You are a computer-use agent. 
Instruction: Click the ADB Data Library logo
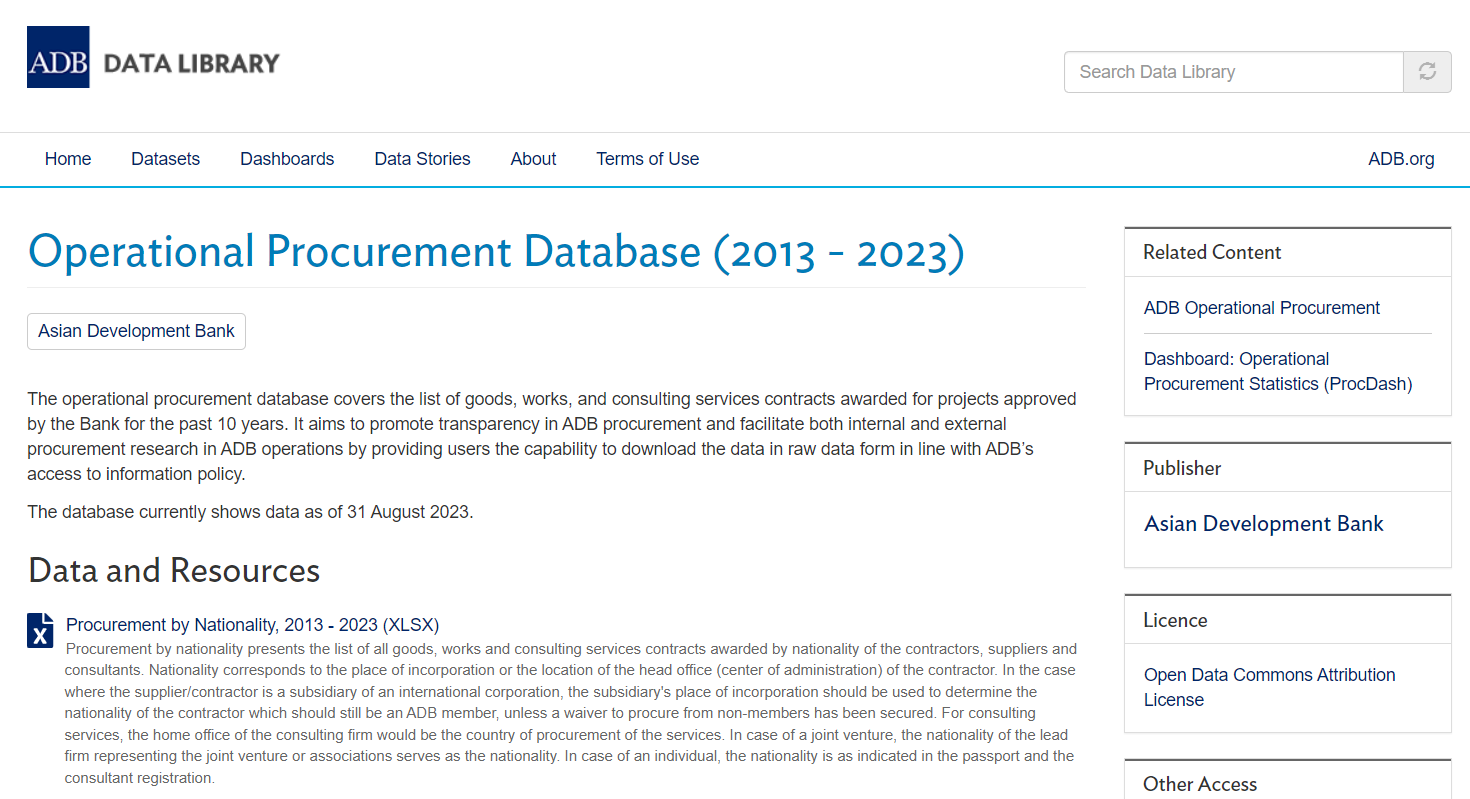153,57
